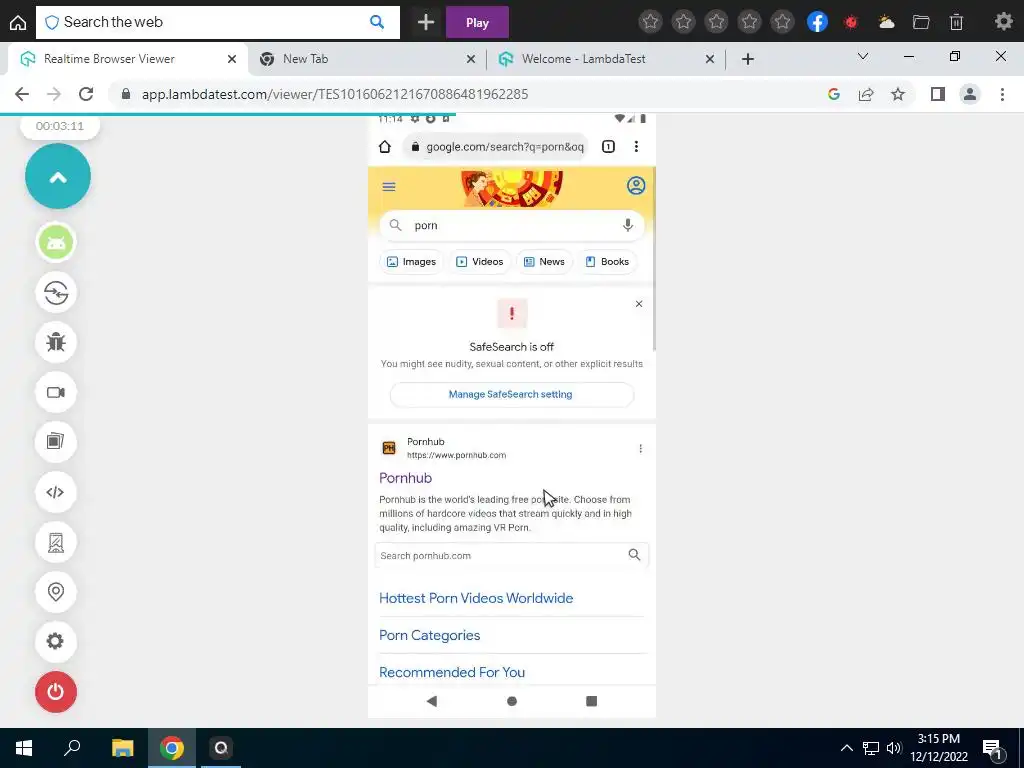The height and width of the screenshot is (768, 1024).
Task: Open the switch device icon in the sidebar
Action: click(x=56, y=293)
